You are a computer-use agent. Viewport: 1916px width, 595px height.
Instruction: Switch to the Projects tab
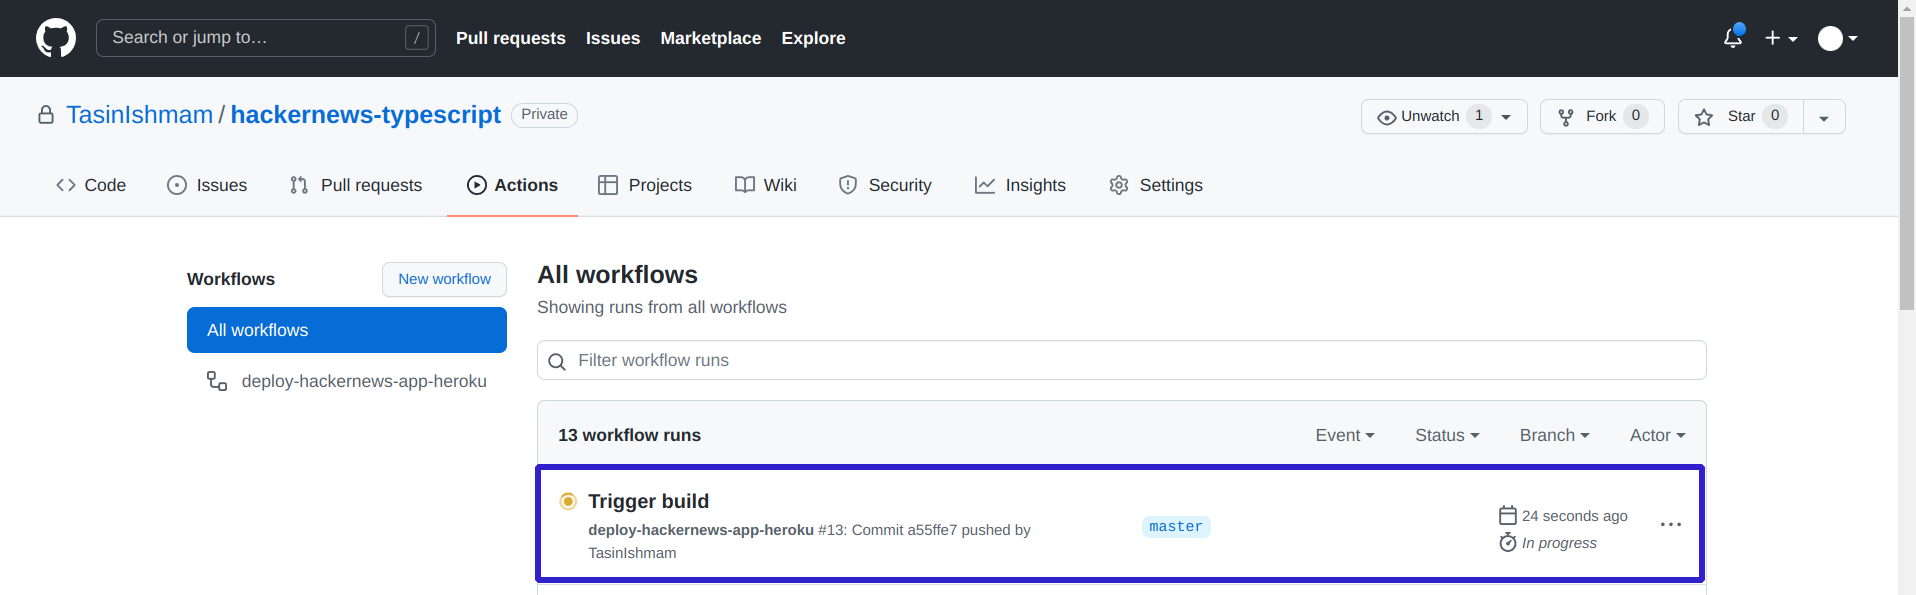(x=645, y=185)
